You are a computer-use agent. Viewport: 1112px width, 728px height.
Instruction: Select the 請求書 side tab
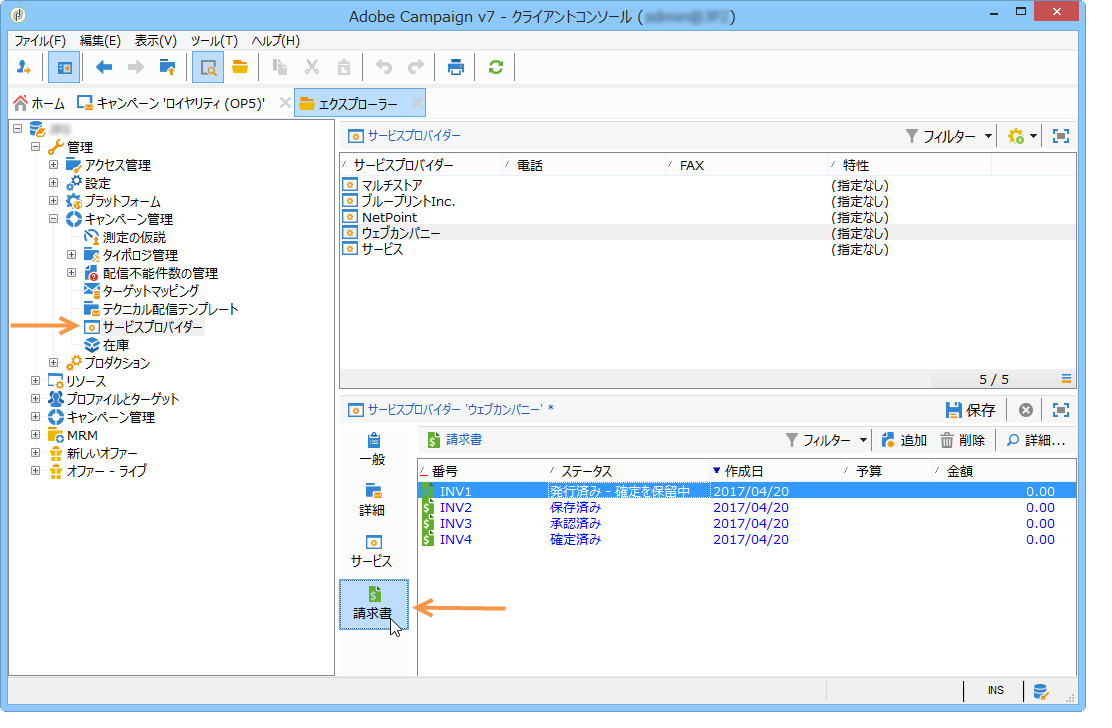tap(373, 604)
